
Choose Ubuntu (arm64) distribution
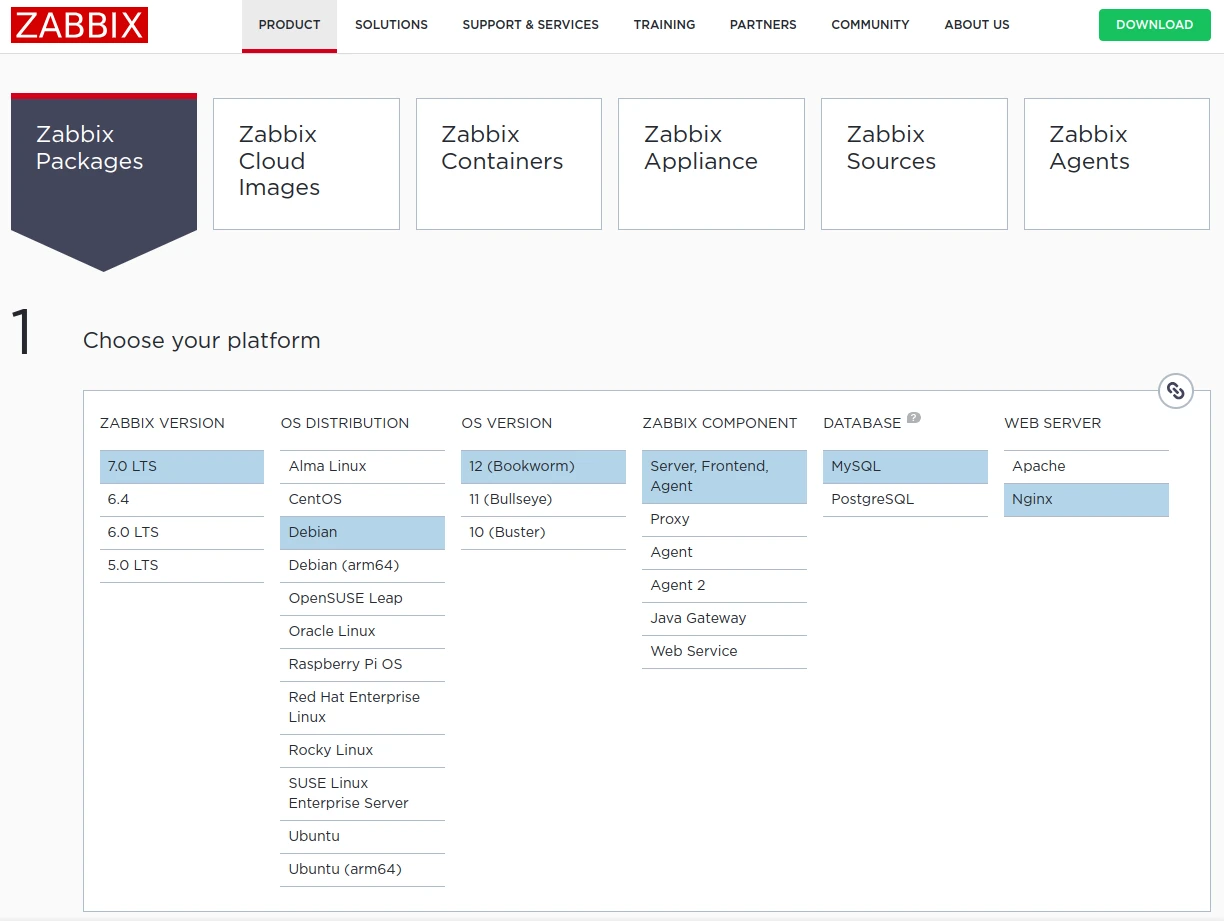point(363,870)
